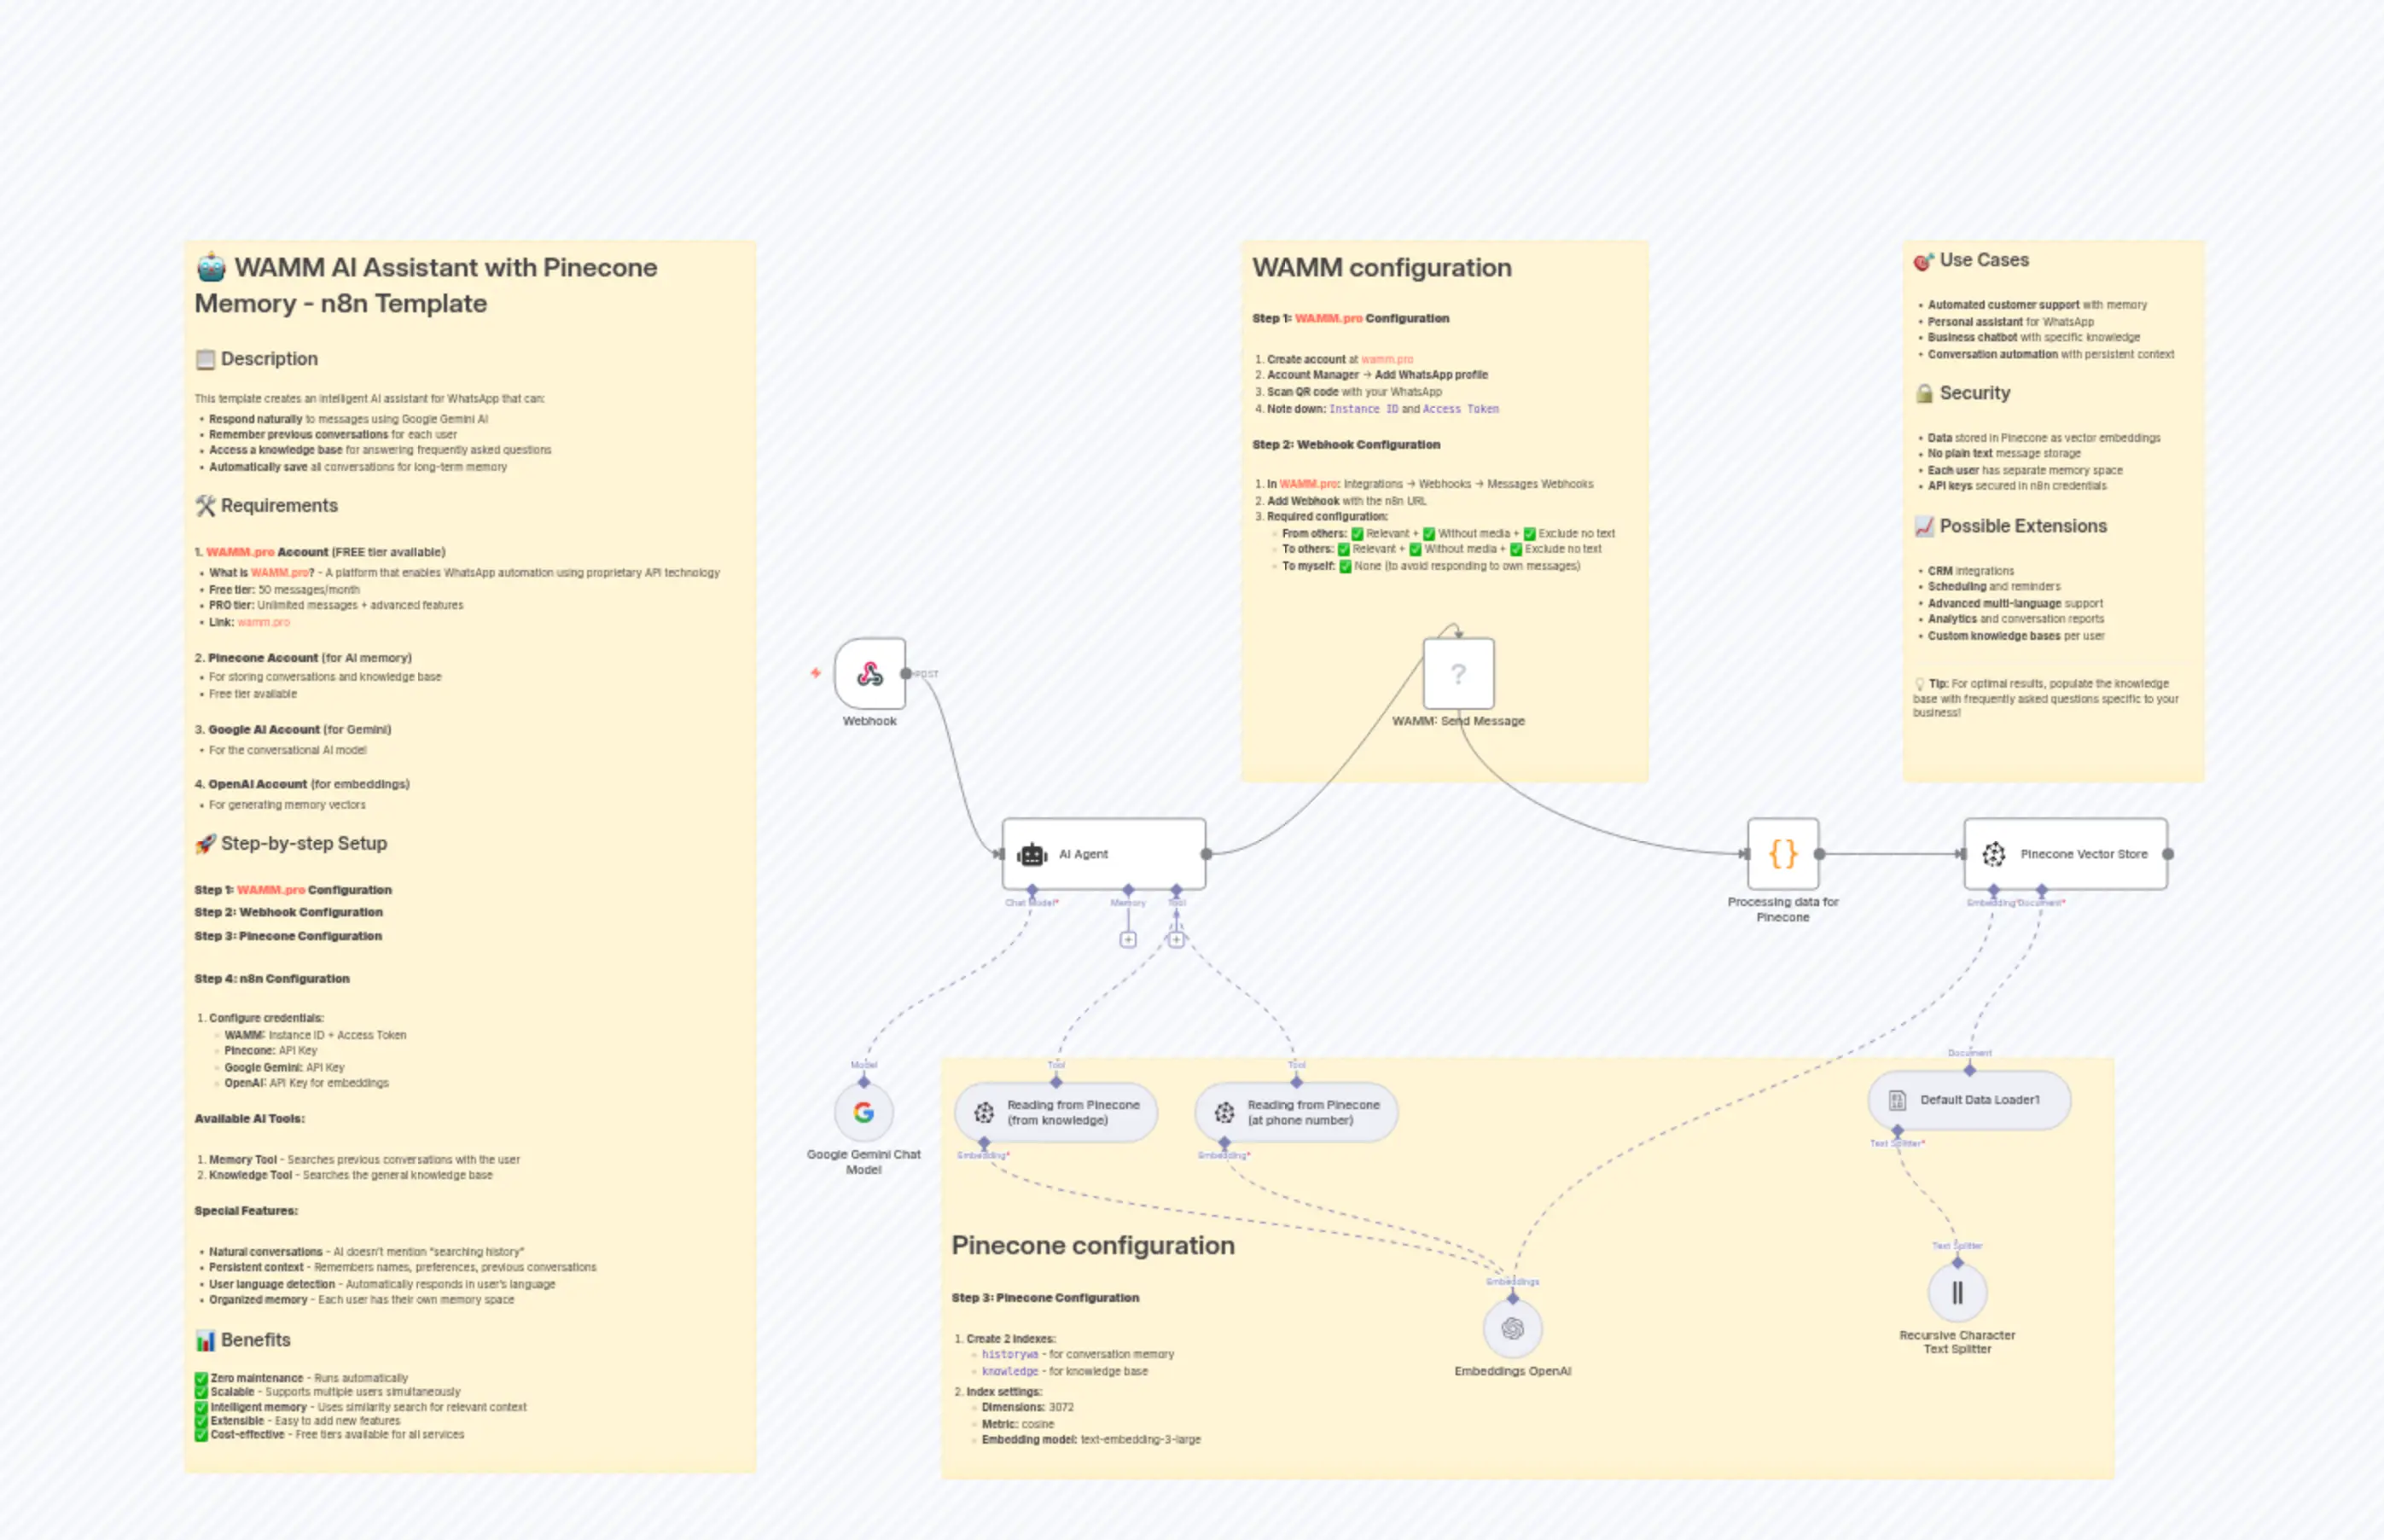Click the plus under AI Agent Memory connector
Screen dimensions: 2384x1540
click(x=1127, y=940)
